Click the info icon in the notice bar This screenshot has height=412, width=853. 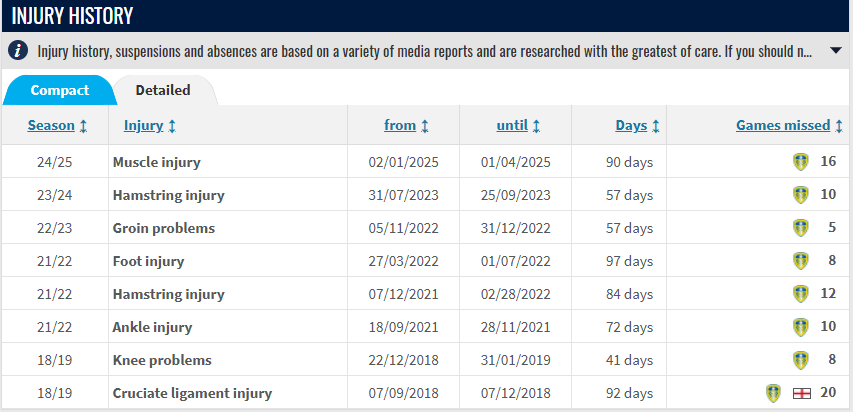[x=20, y=50]
